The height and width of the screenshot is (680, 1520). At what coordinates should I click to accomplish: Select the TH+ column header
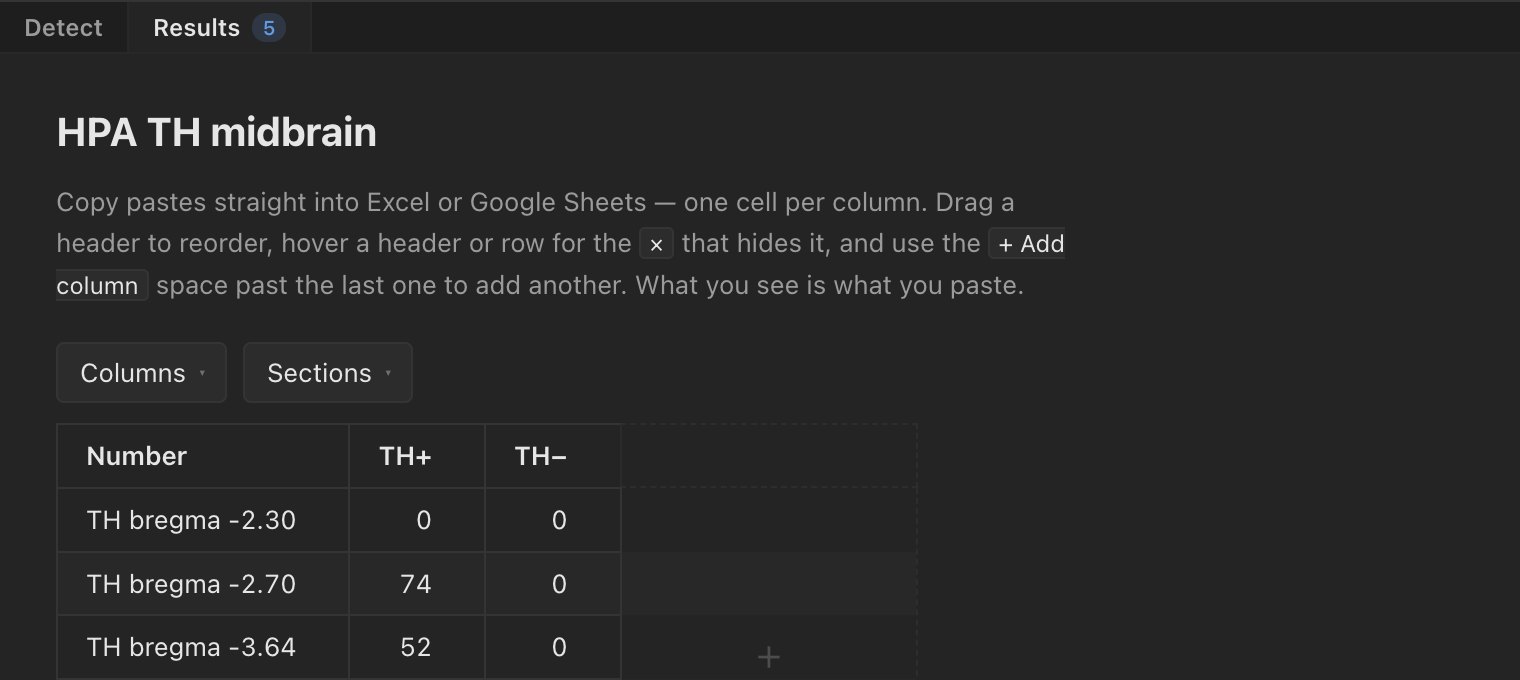[x=417, y=456]
